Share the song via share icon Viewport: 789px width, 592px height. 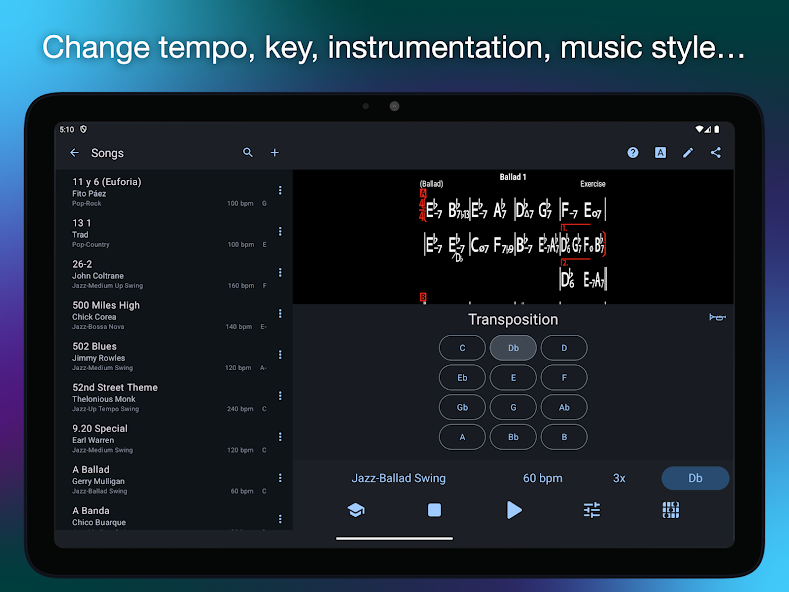click(x=716, y=153)
